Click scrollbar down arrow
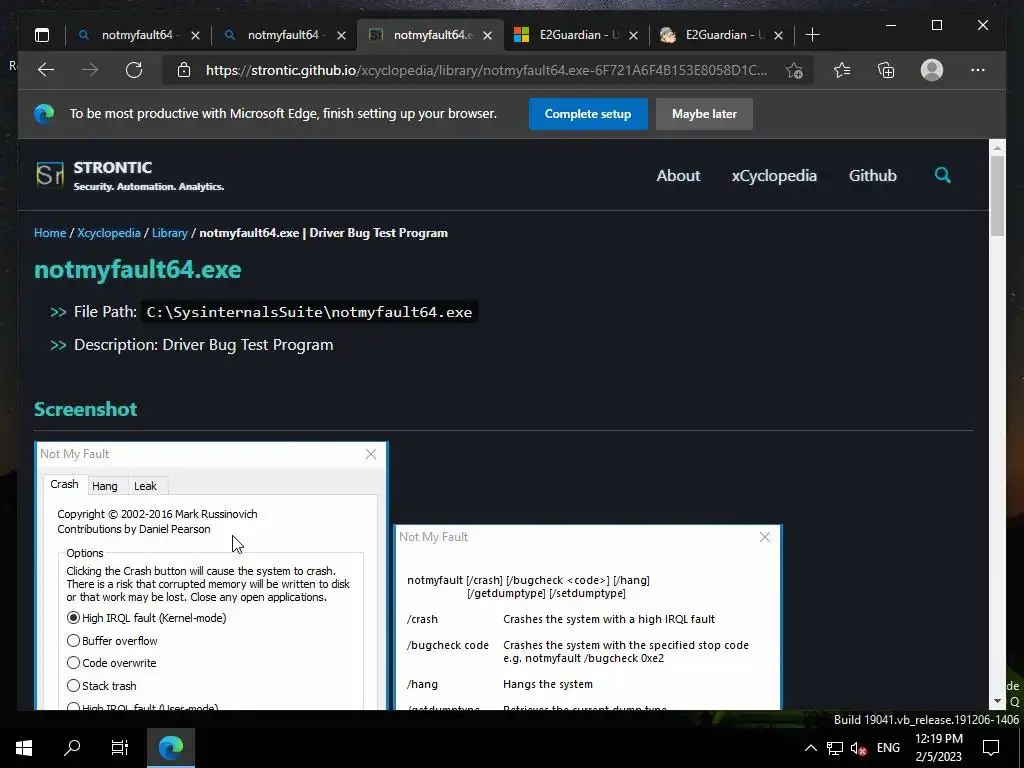The width and height of the screenshot is (1024, 768). 997,702
